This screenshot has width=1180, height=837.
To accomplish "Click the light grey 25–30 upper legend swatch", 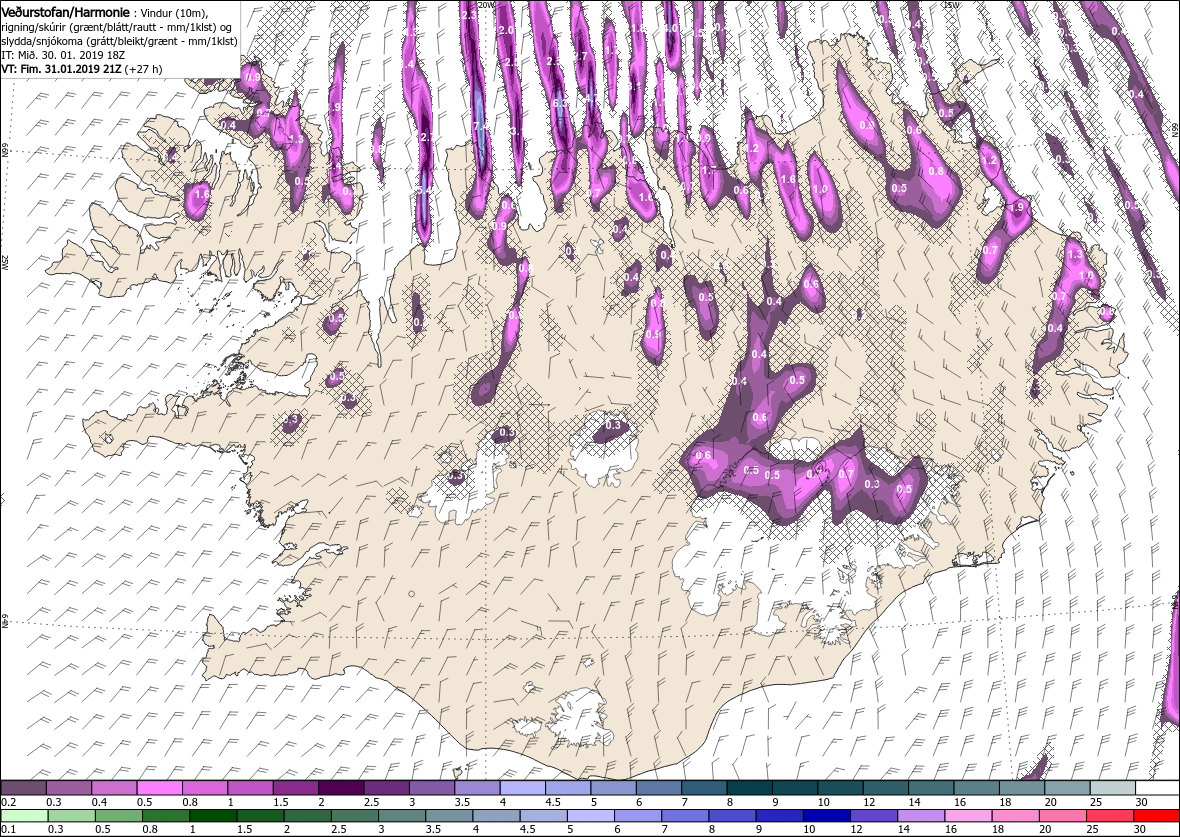I will tap(1112, 788).
